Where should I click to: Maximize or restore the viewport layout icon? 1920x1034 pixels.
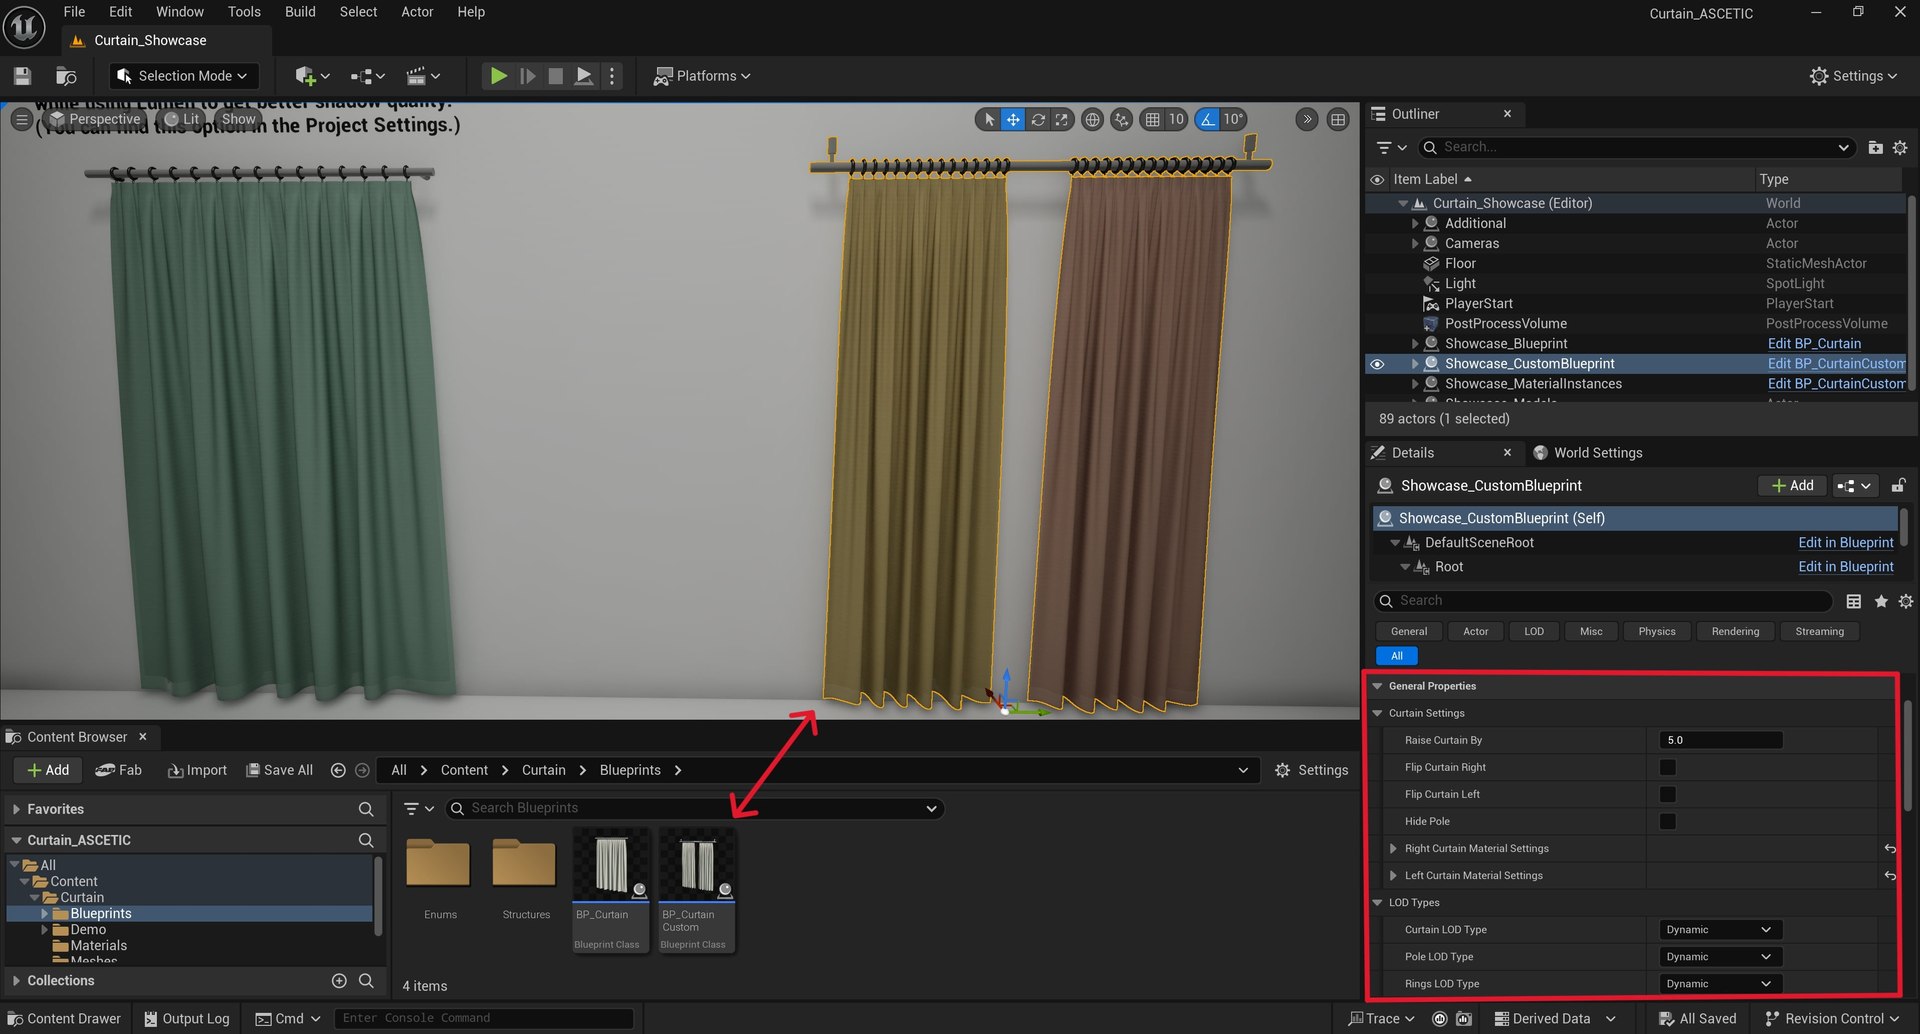[1338, 119]
